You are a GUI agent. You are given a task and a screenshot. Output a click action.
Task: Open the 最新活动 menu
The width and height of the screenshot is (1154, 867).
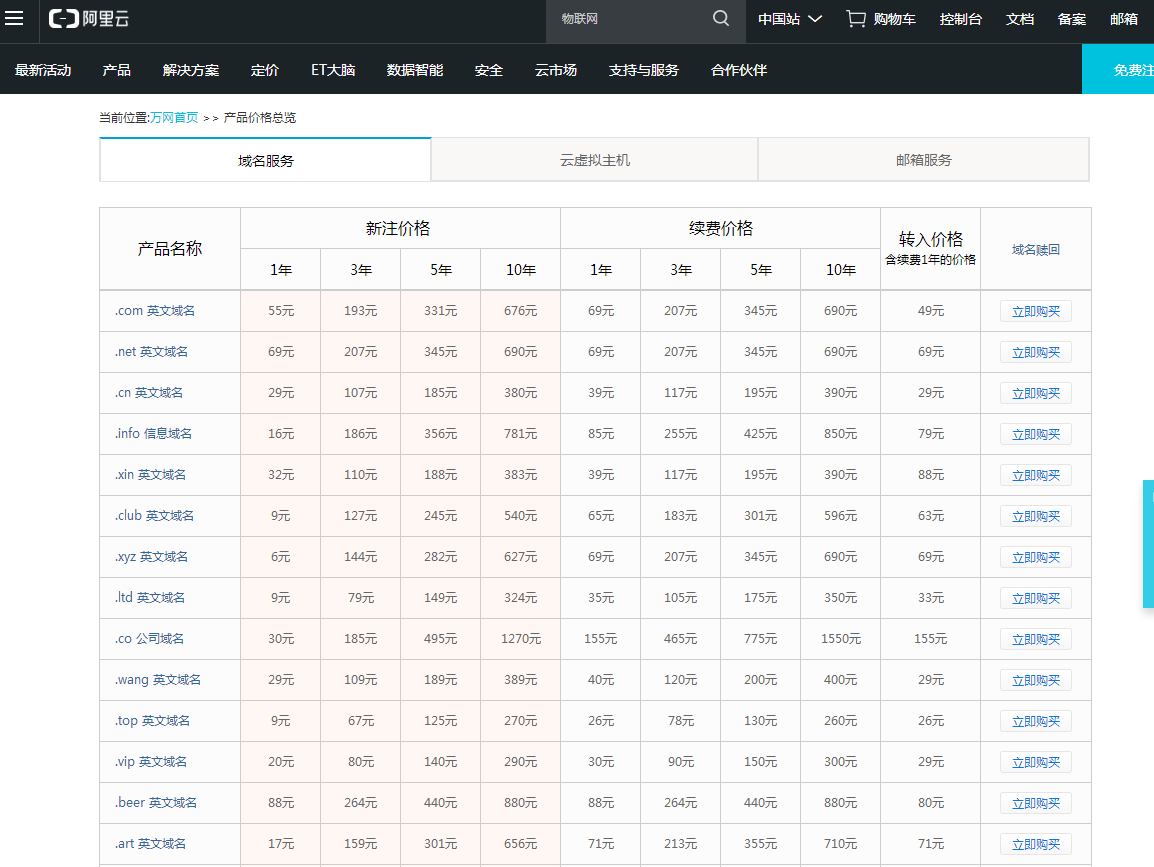[43, 70]
